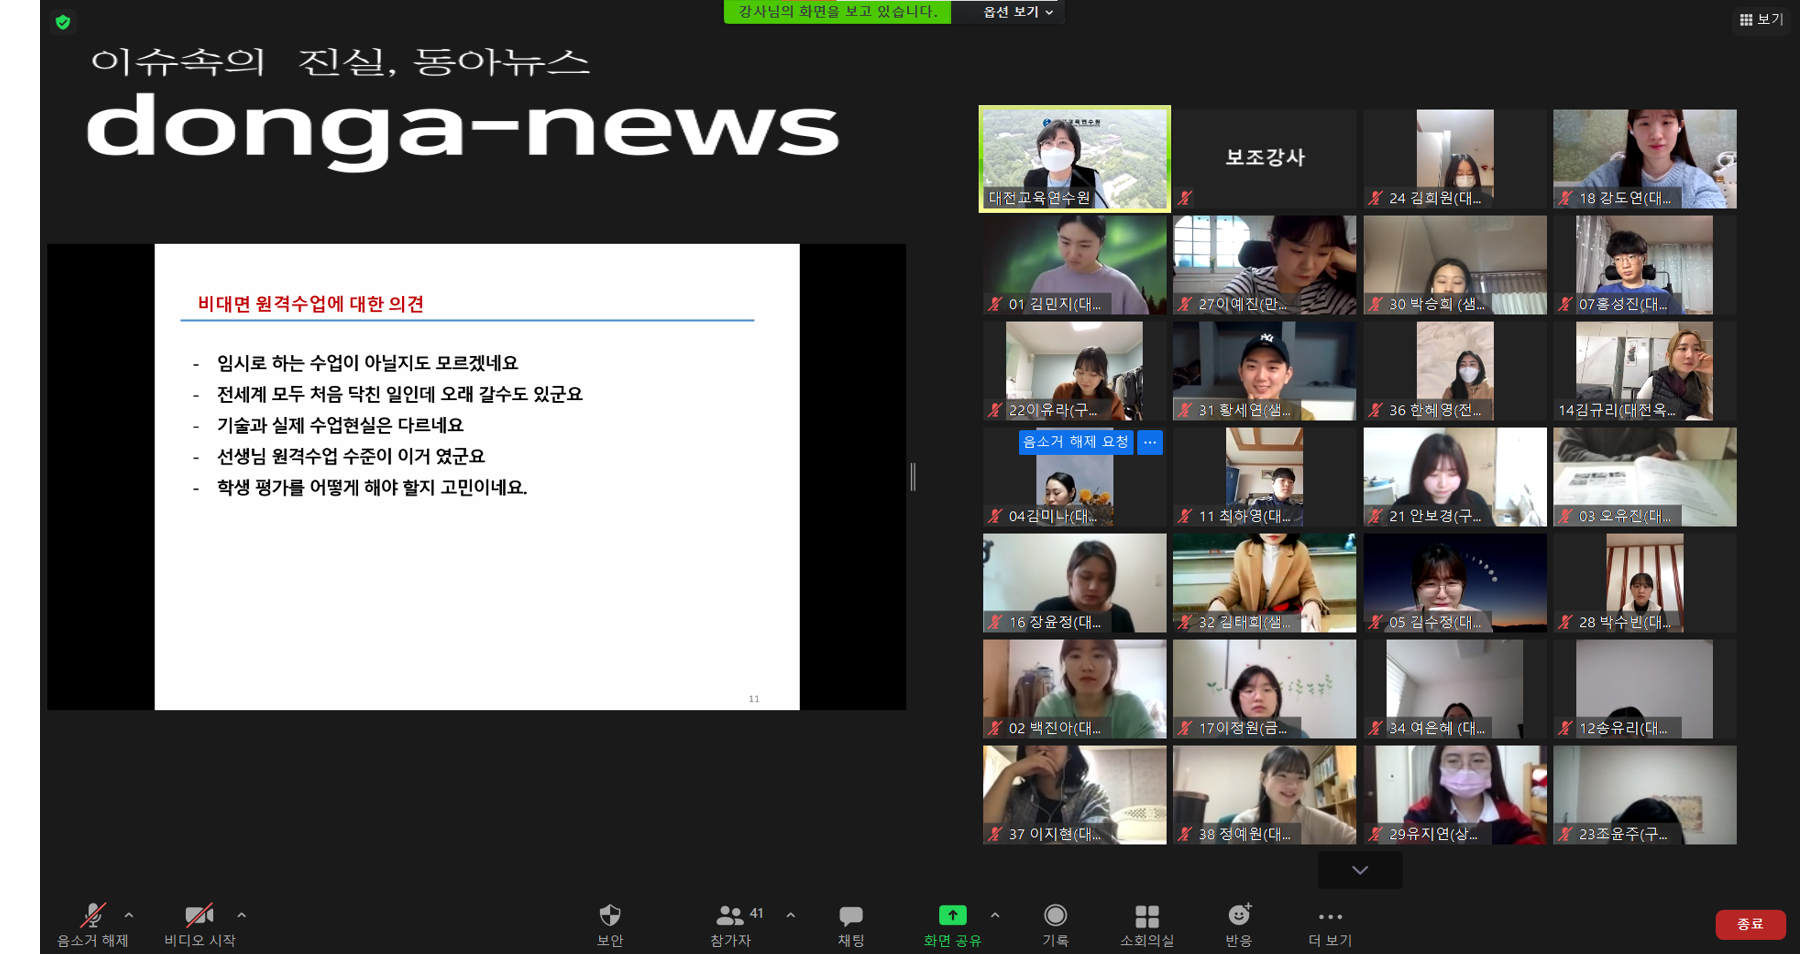Select the 14김규리 video tile
Image resolution: width=1800 pixels, height=954 pixels.
(1645, 371)
